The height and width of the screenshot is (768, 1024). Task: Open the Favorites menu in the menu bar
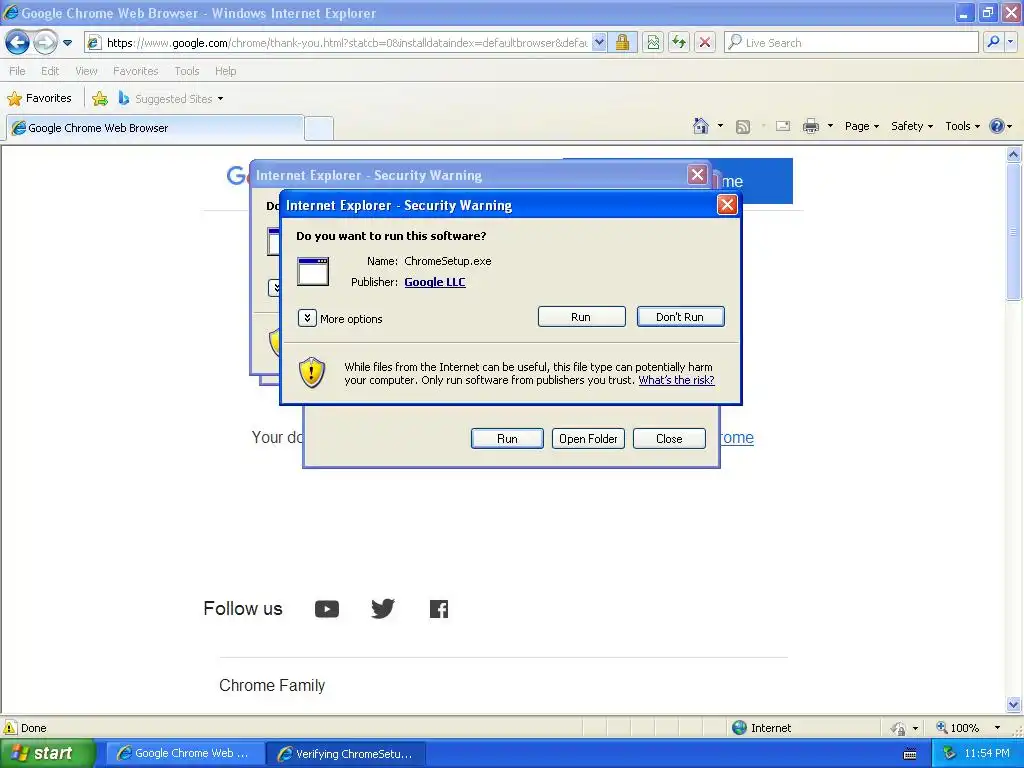click(135, 71)
